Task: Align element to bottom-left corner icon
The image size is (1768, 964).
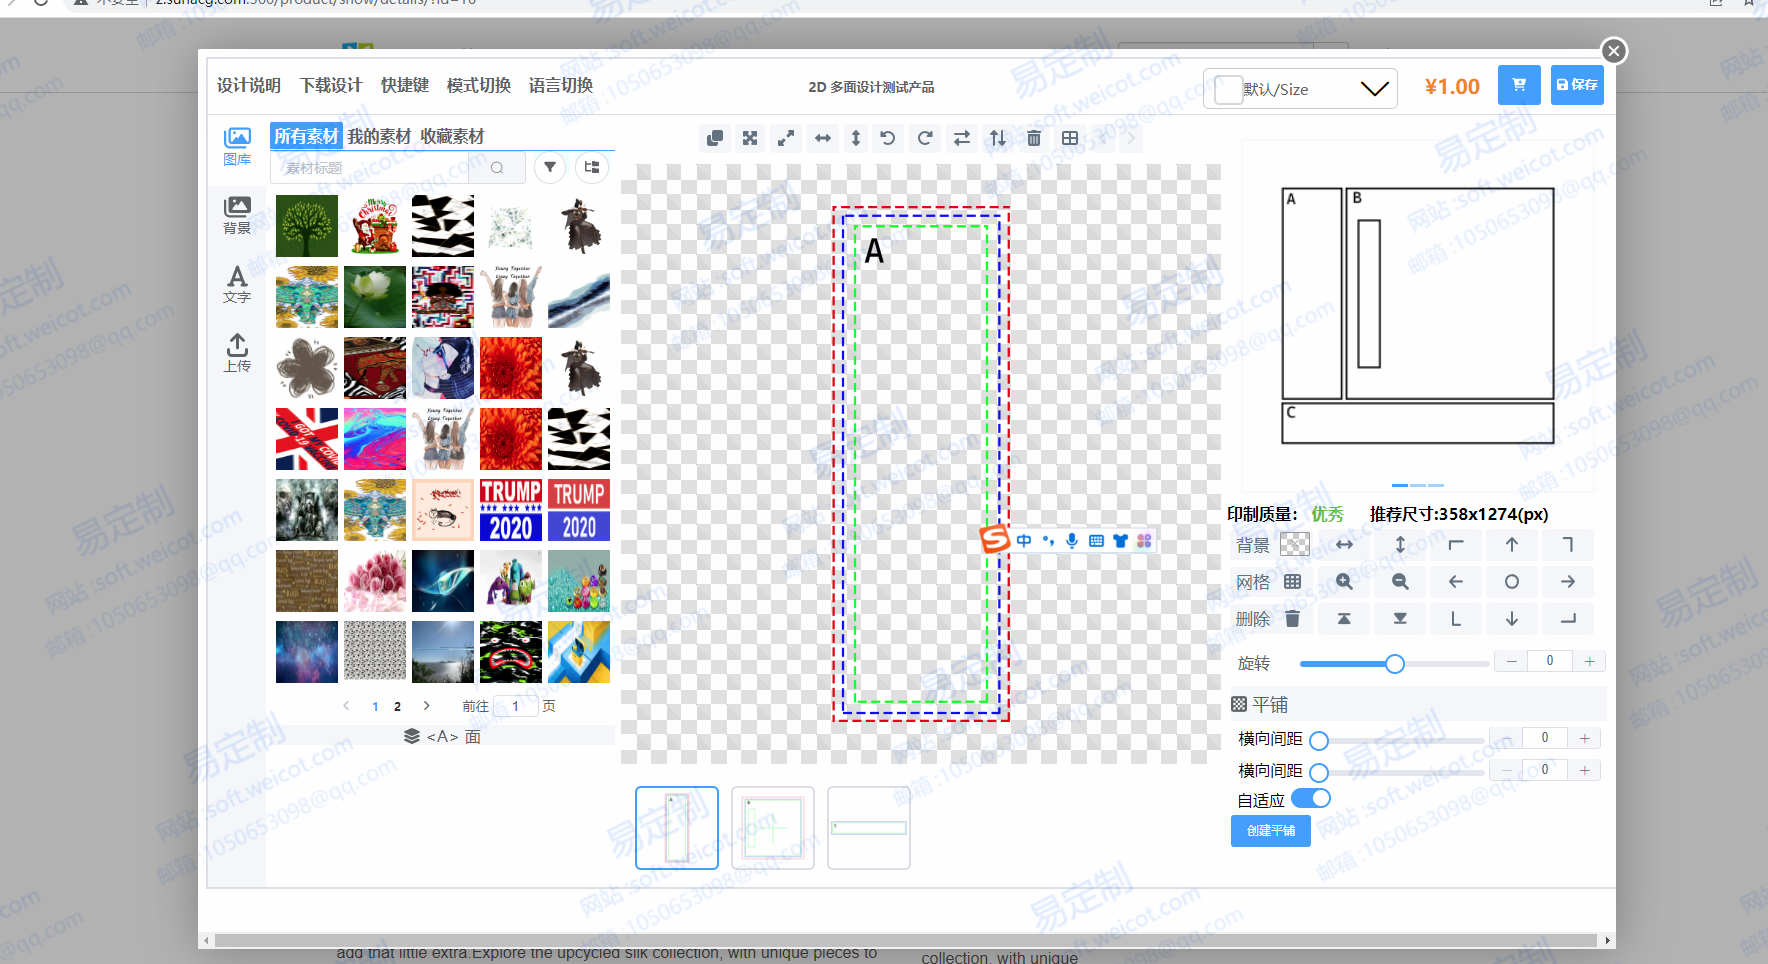Action: pyautogui.click(x=1456, y=619)
